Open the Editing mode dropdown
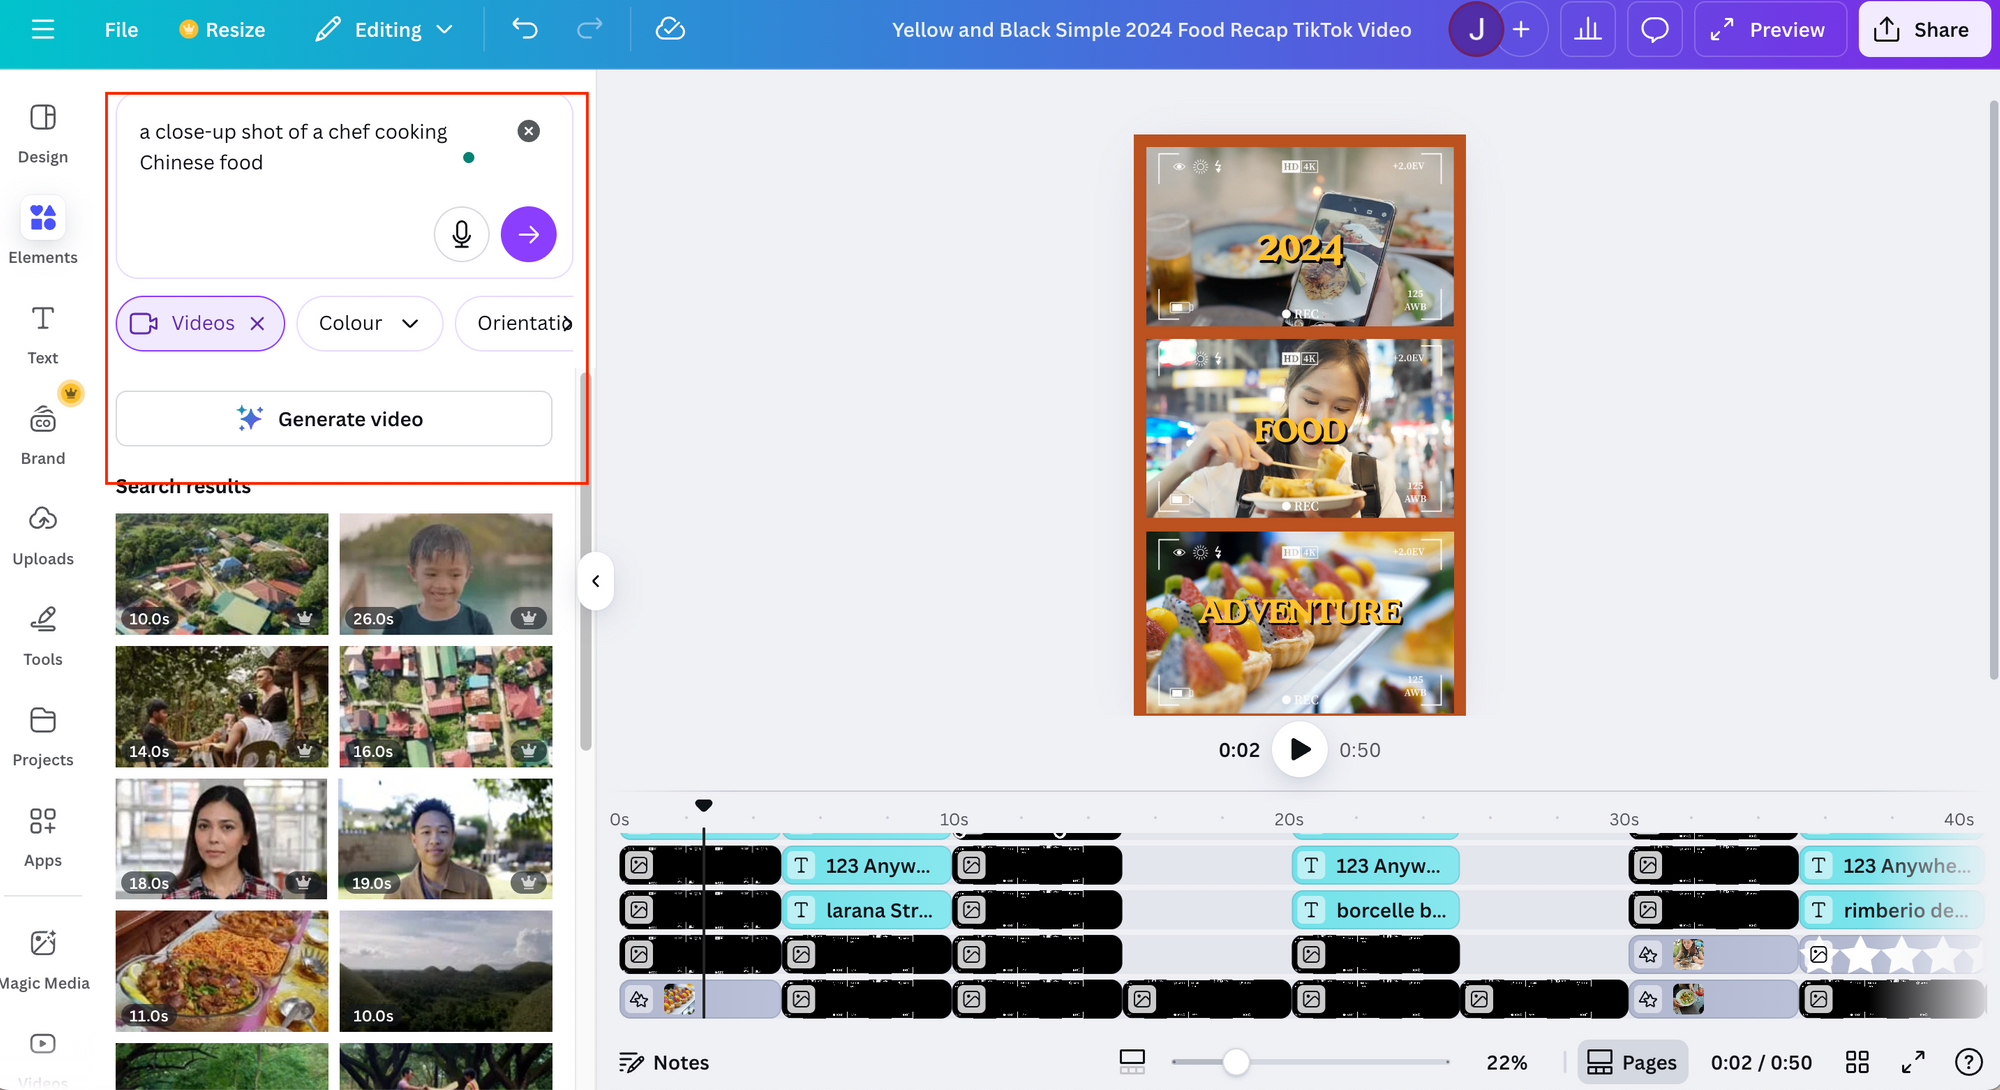Screen dimensions: 2000x1090 (385, 30)
